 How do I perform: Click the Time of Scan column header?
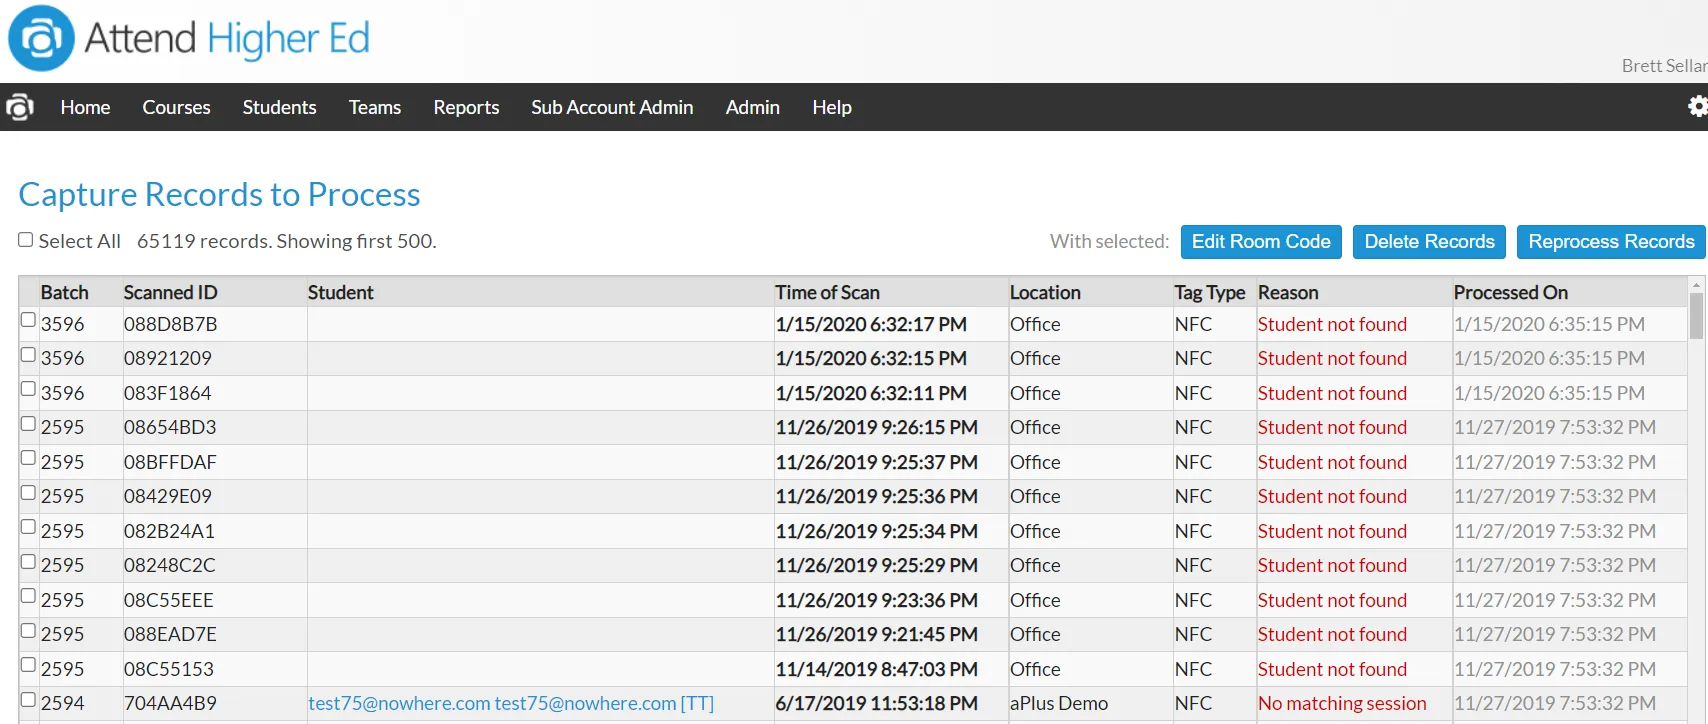pos(827,292)
